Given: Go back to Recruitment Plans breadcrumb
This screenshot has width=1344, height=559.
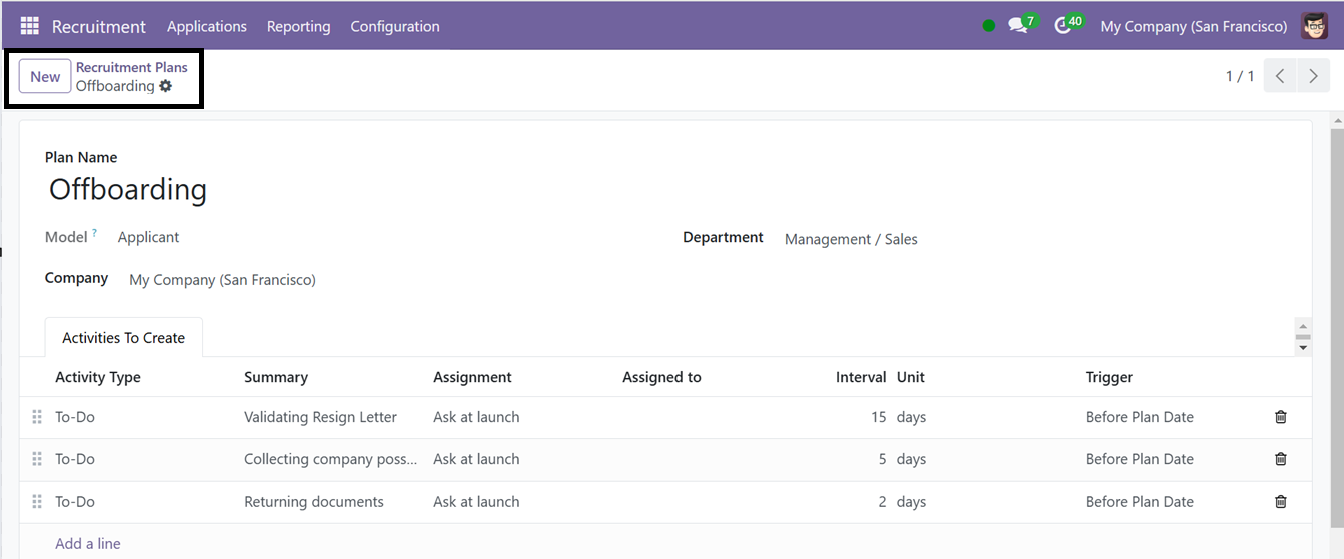Looking at the screenshot, I should point(132,67).
